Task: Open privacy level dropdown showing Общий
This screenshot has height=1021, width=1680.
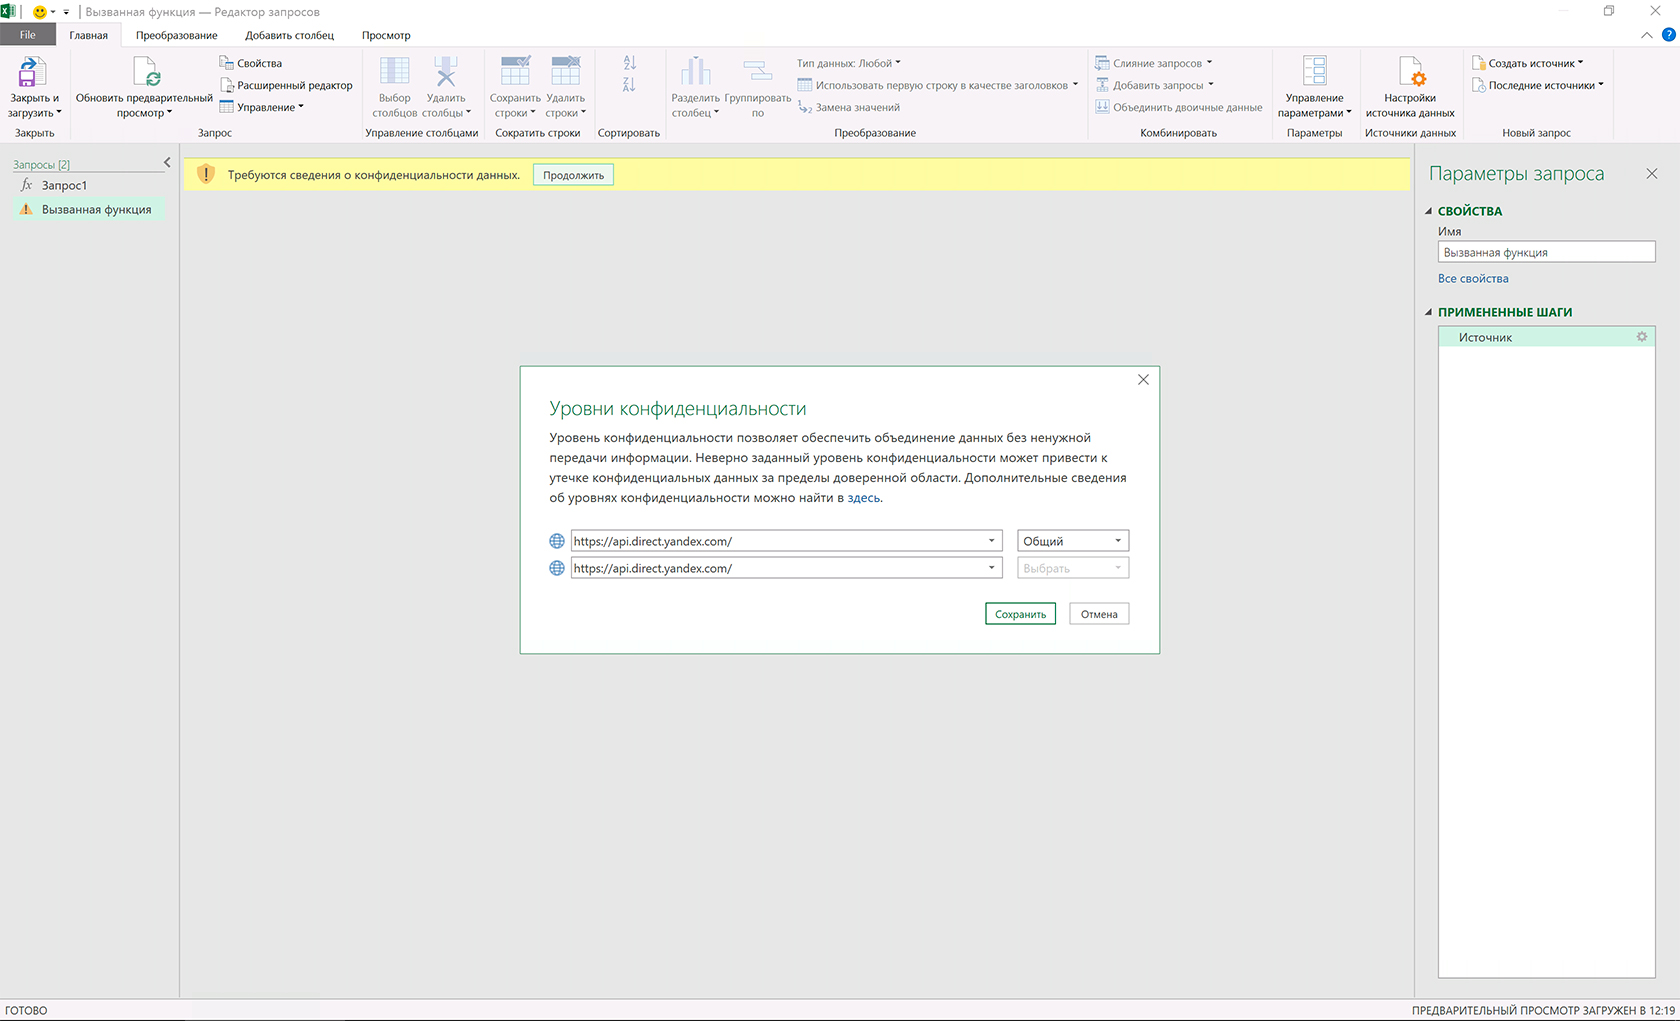Action: 1073,541
